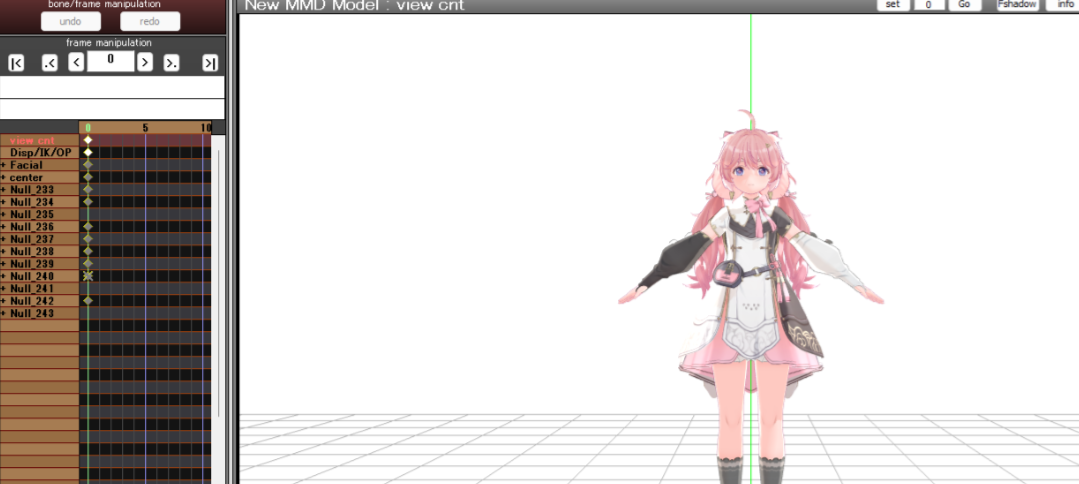The image size is (1079, 484).
Task: Jump to the first frame button
Action: coord(16,63)
